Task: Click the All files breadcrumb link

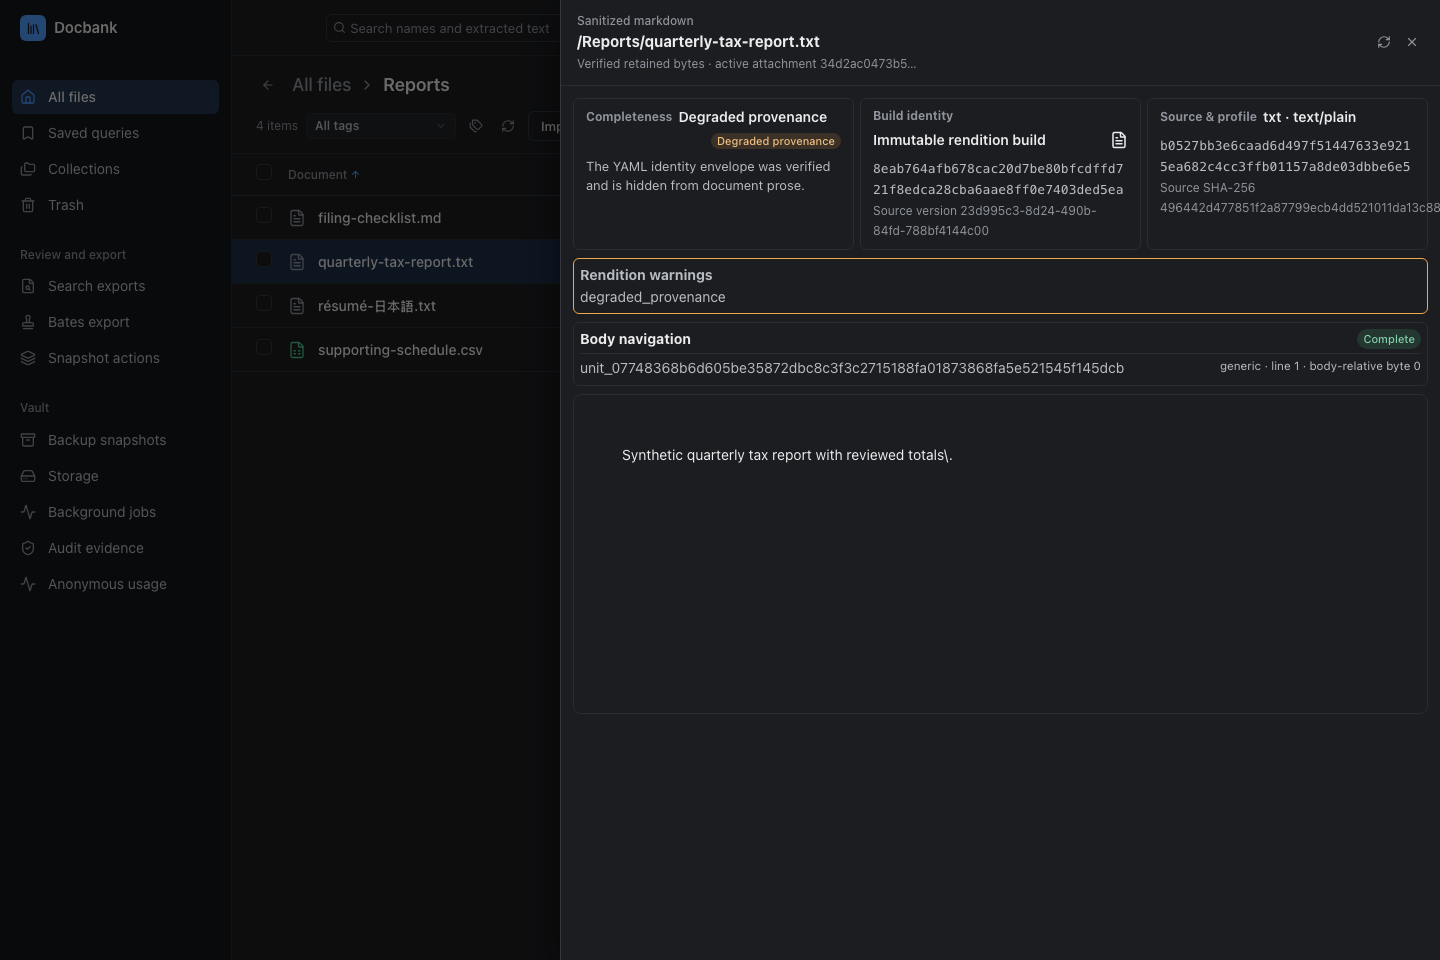Action: (x=321, y=85)
